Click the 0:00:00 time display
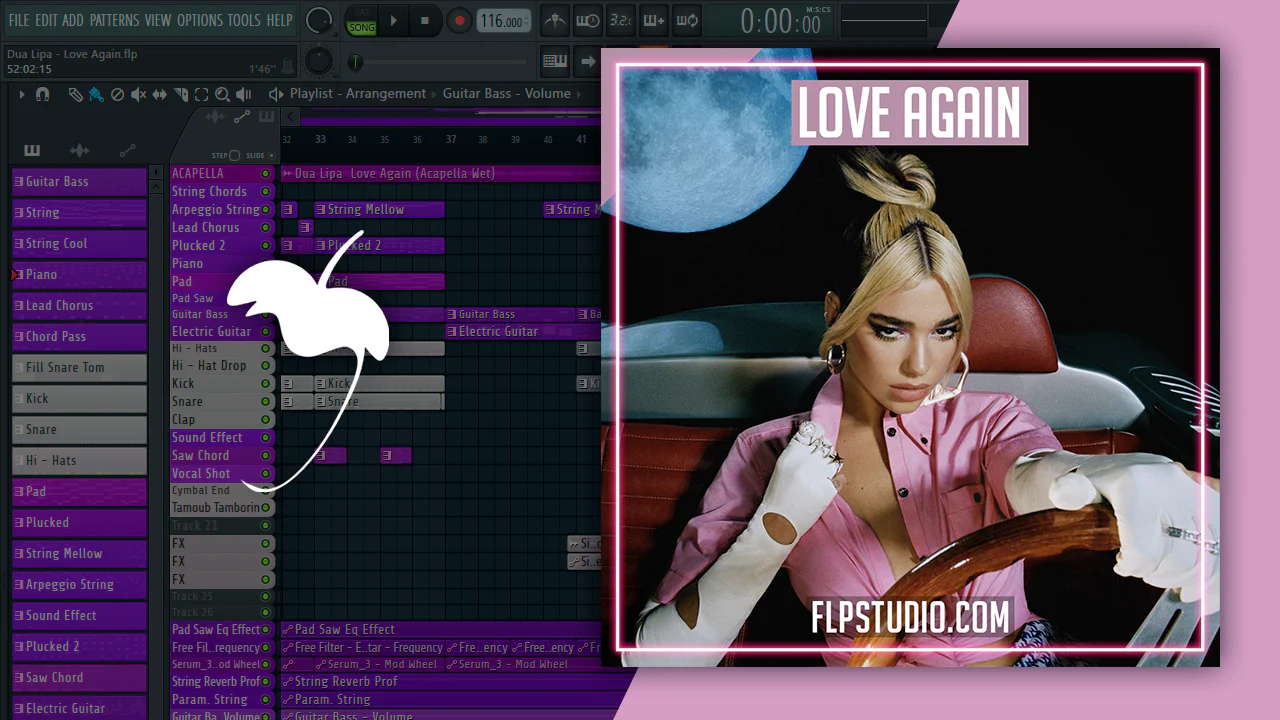Screen dimensions: 1280x720 coord(781,22)
